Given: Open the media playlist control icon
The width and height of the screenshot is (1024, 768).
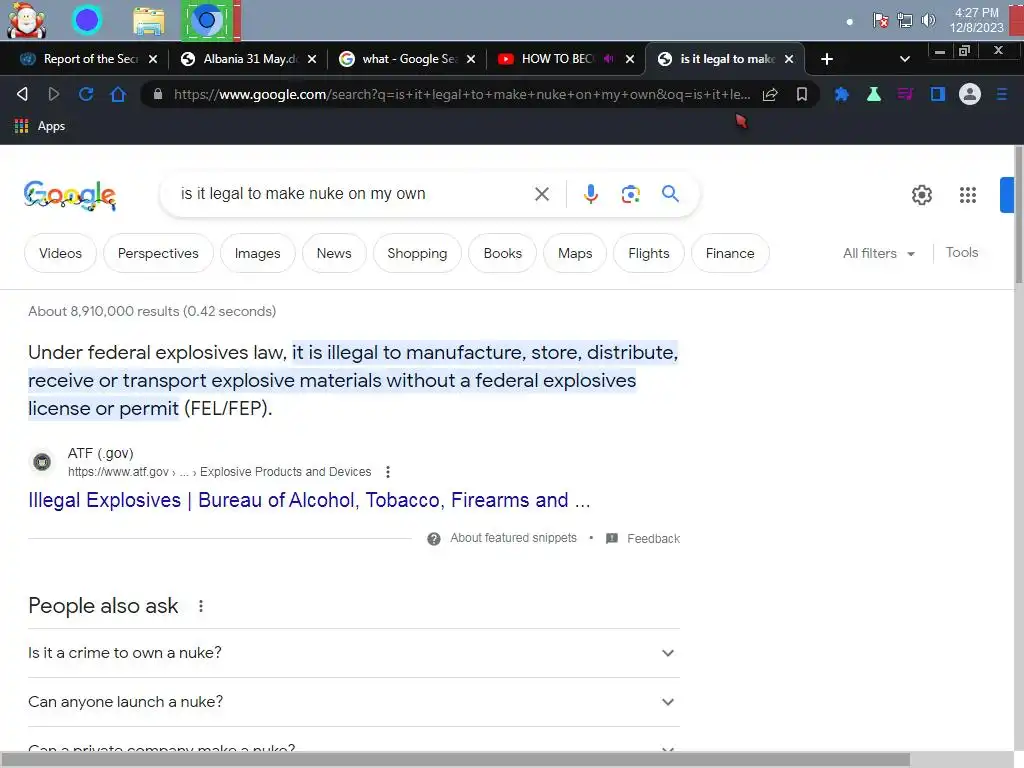Looking at the screenshot, I should coord(905,95).
